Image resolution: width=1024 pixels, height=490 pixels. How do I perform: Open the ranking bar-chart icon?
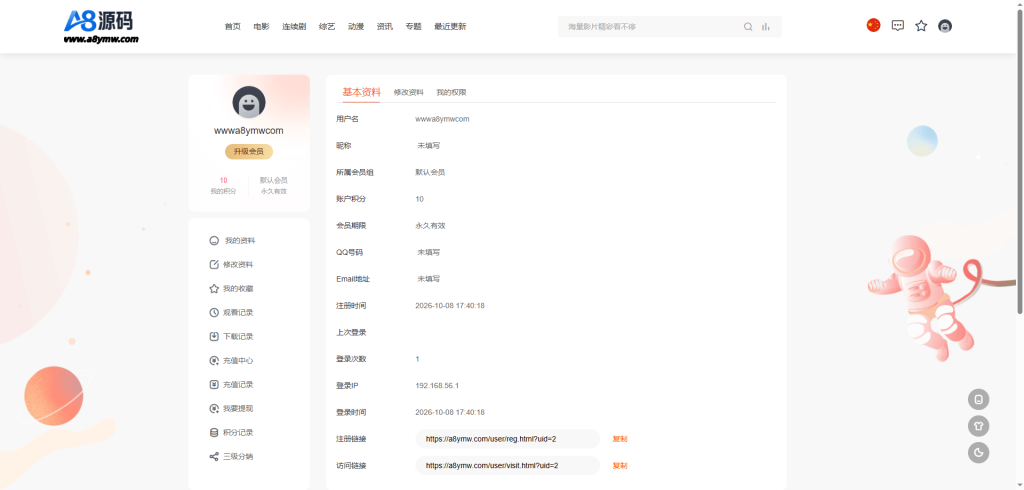(765, 27)
